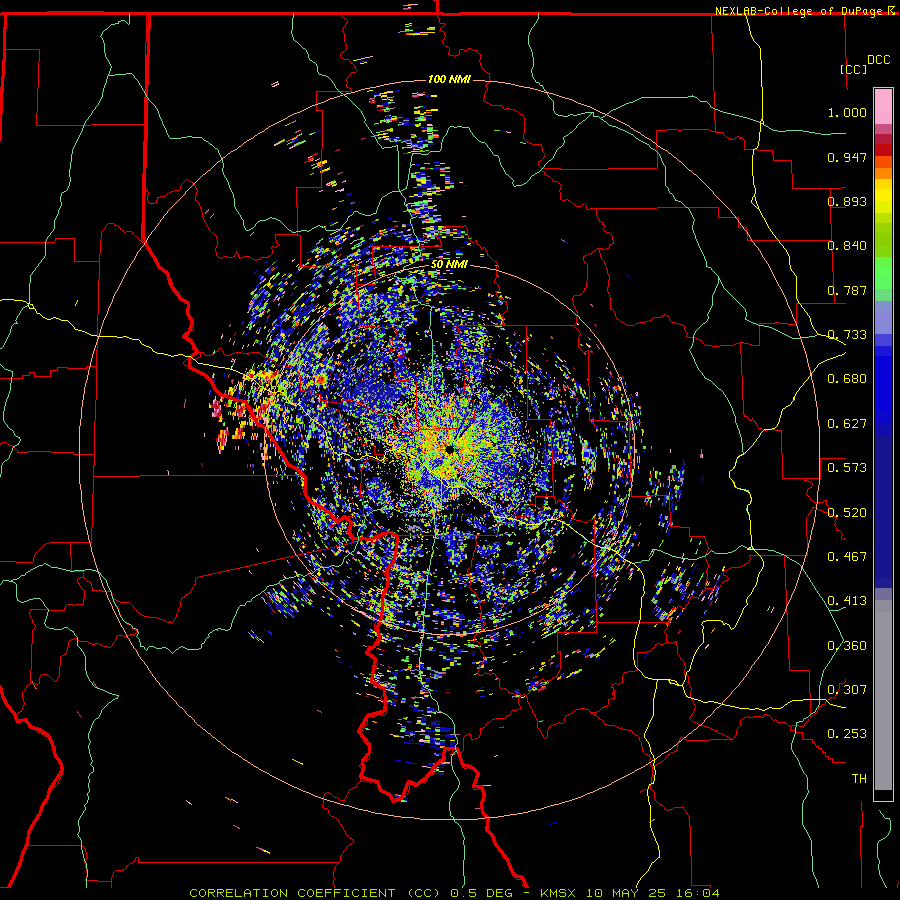Click the 0.573 scale value
This screenshot has width=900, height=900.
coord(847,468)
